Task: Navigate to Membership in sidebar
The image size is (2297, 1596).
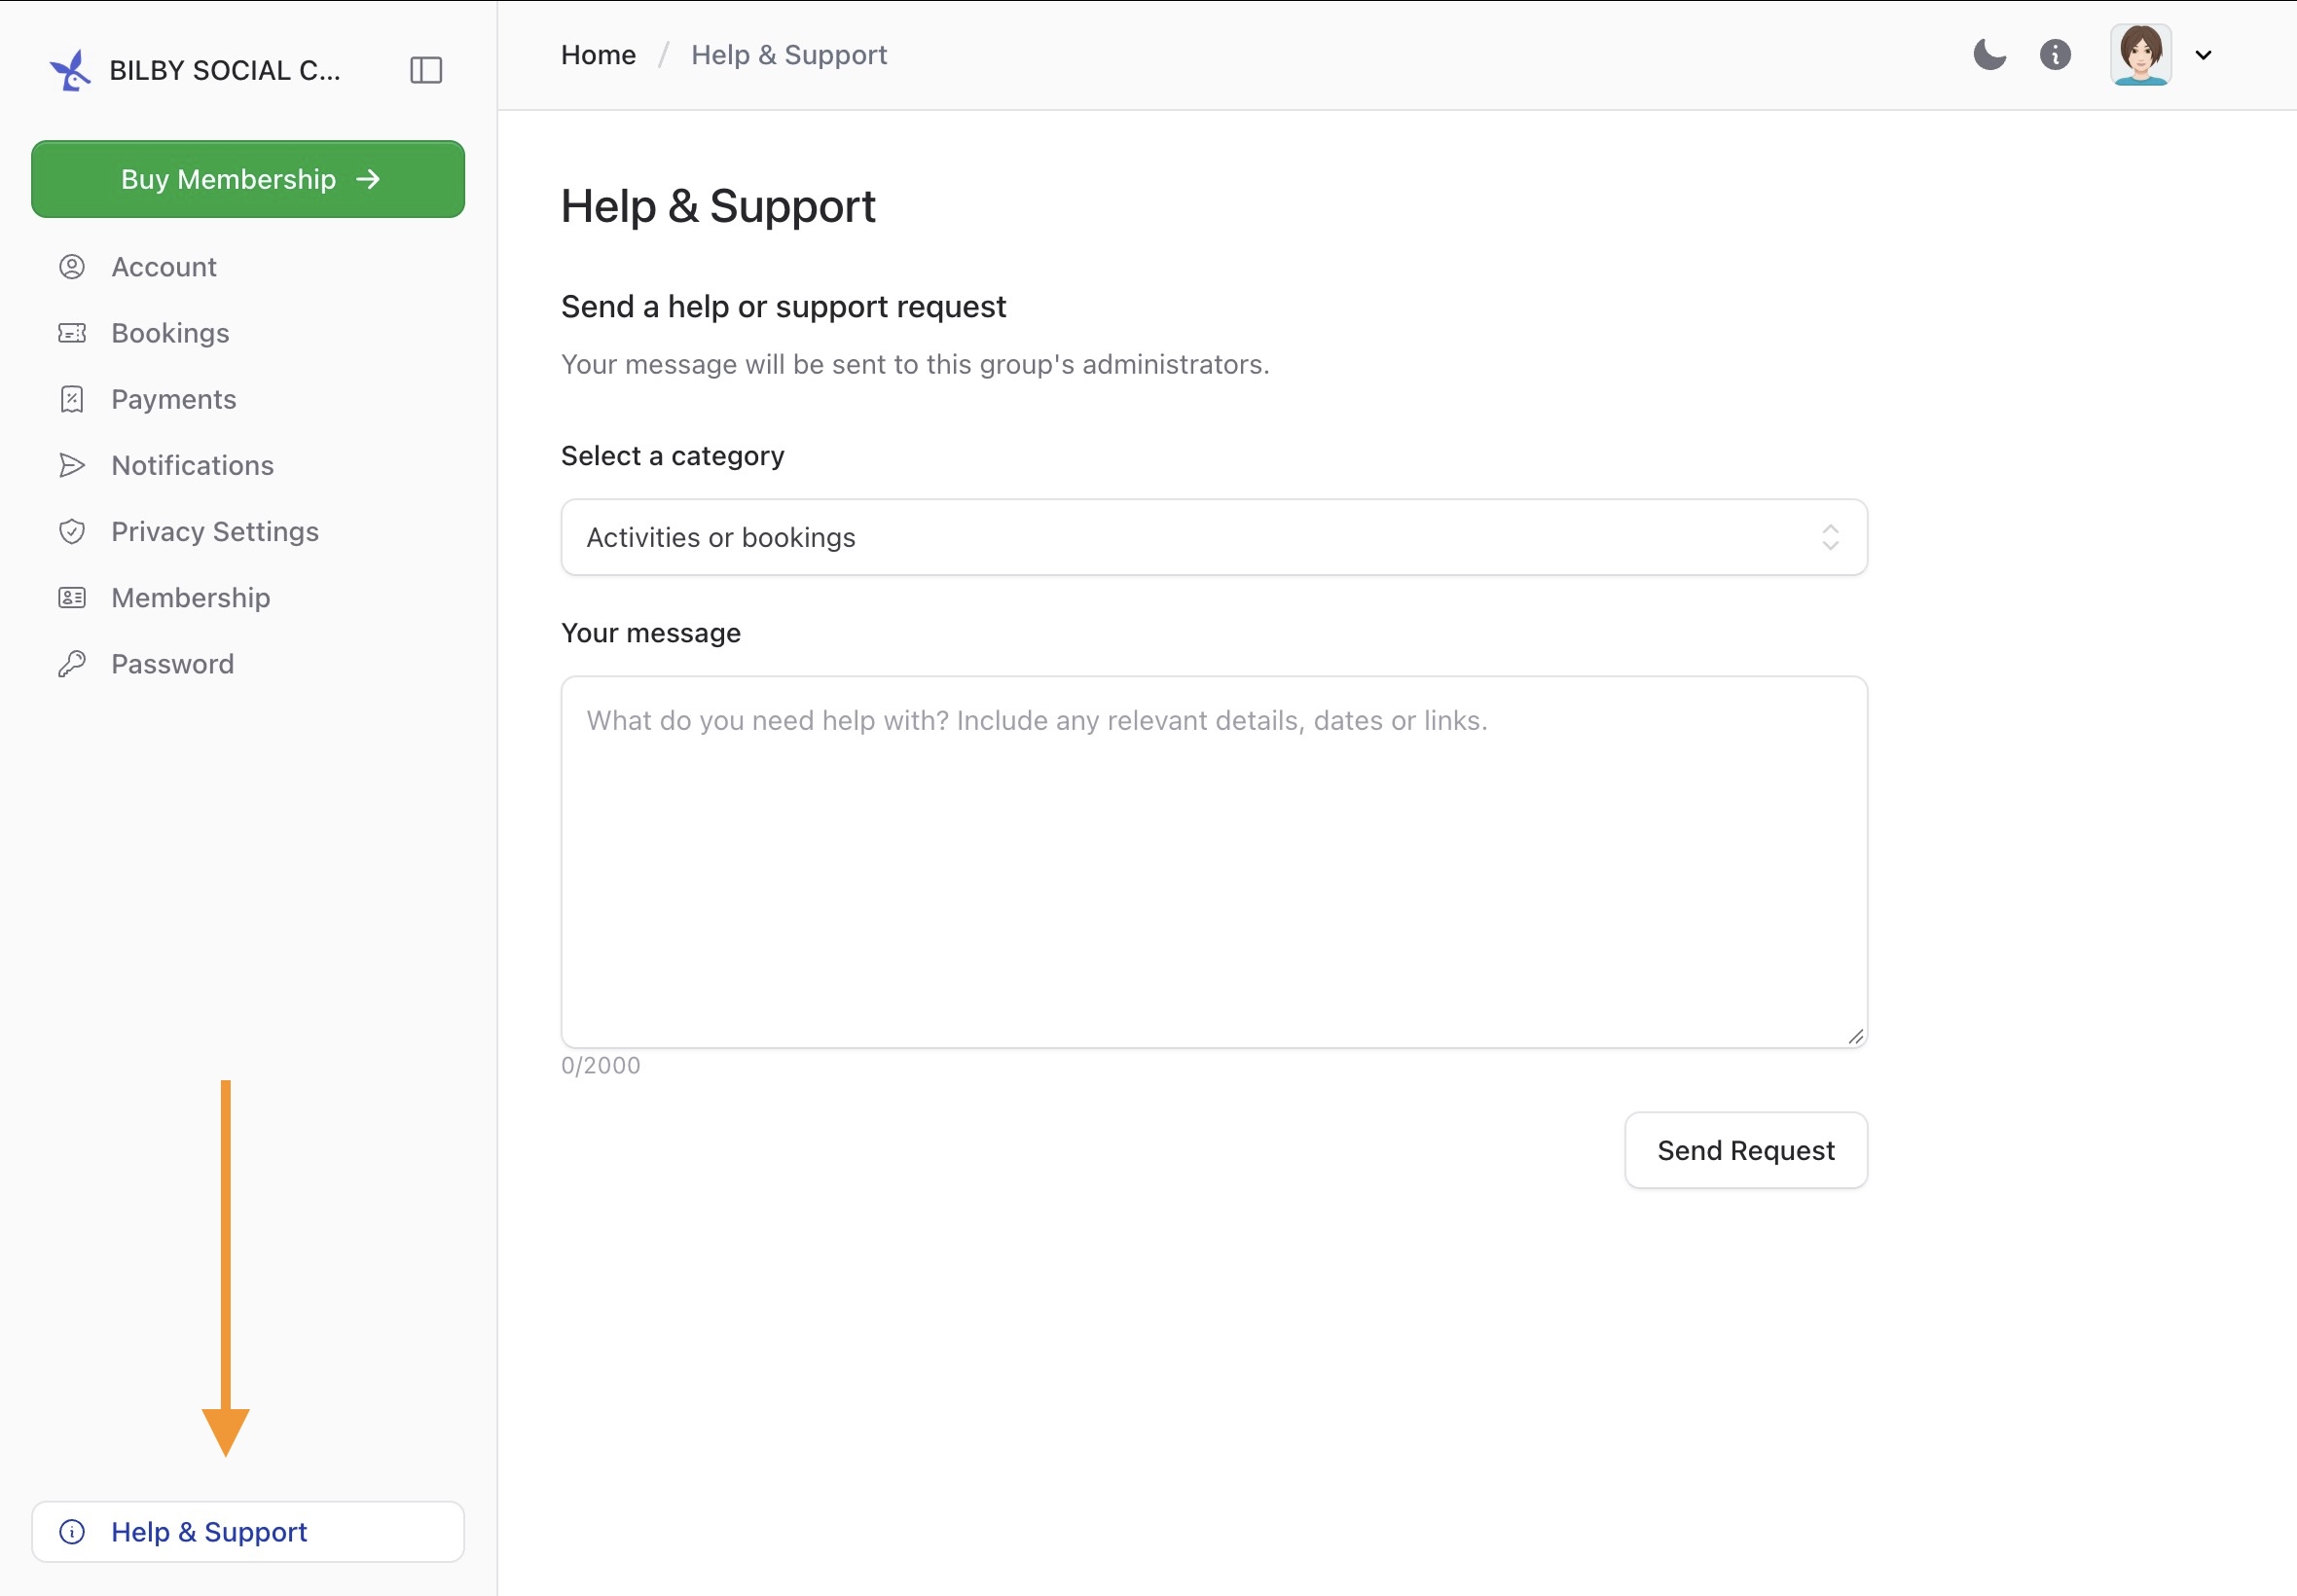Action: pos(248,597)
